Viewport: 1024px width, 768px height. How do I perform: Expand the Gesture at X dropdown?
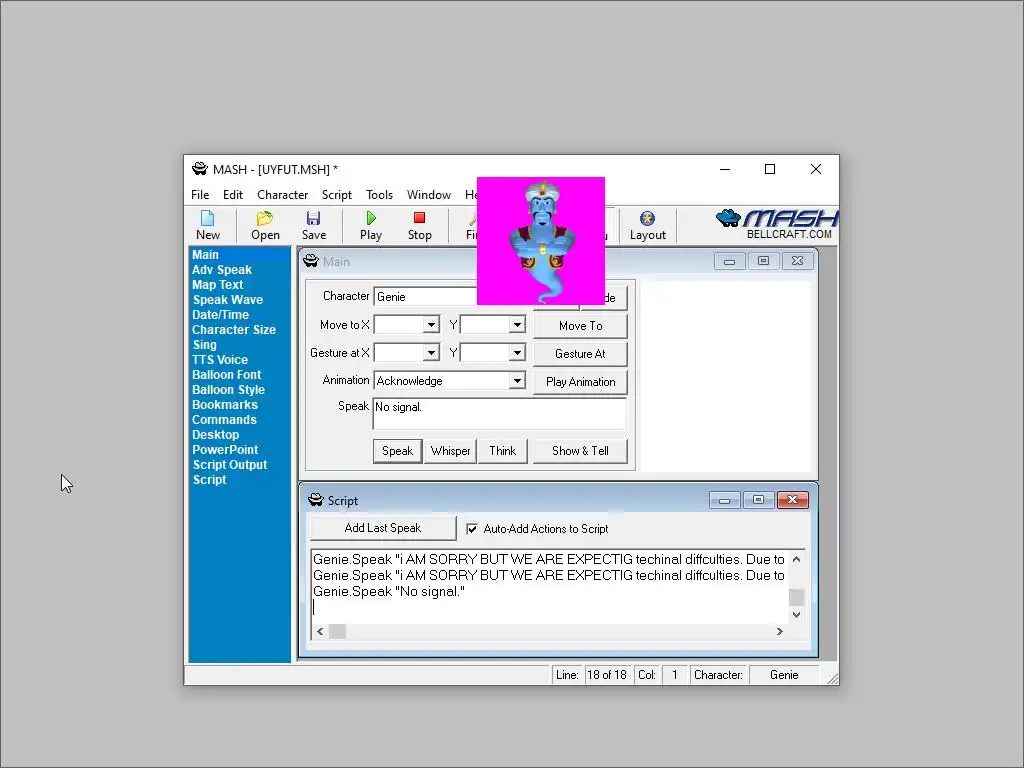pyautogui.click(x=431, y=353)
